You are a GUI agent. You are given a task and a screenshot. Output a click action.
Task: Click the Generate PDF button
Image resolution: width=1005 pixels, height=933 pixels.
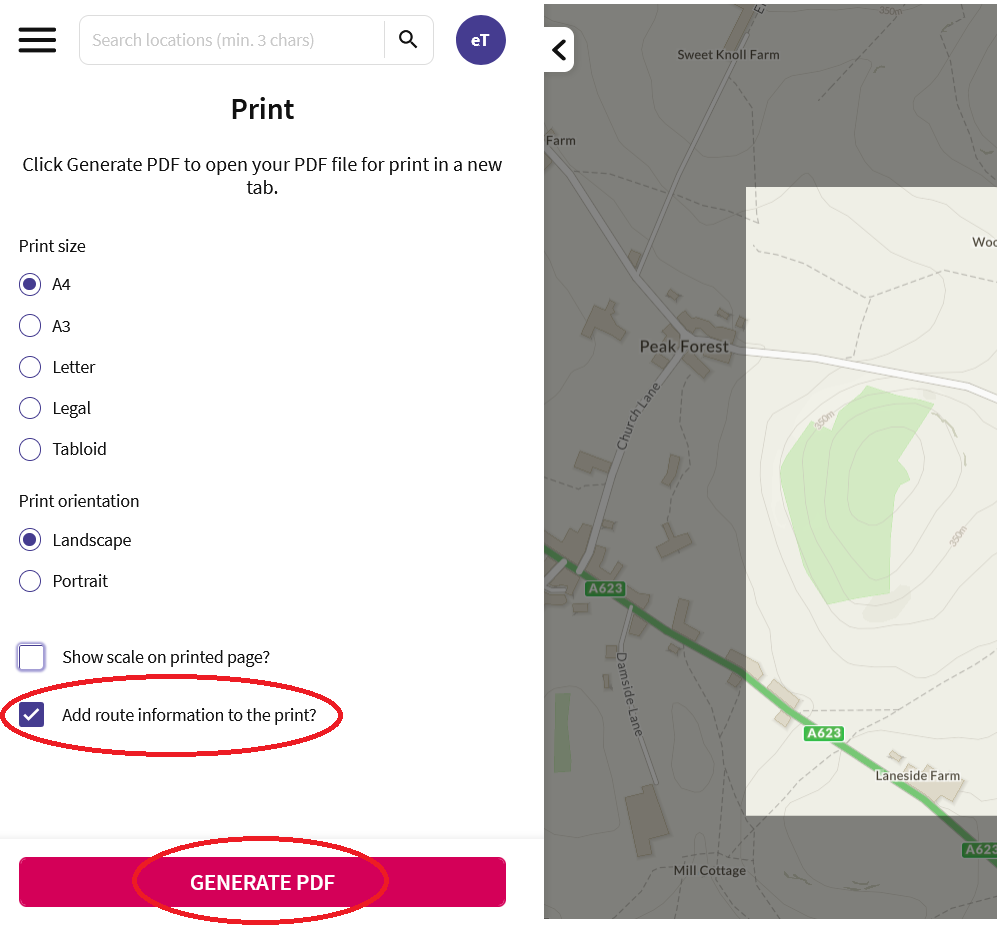[261, 882]
